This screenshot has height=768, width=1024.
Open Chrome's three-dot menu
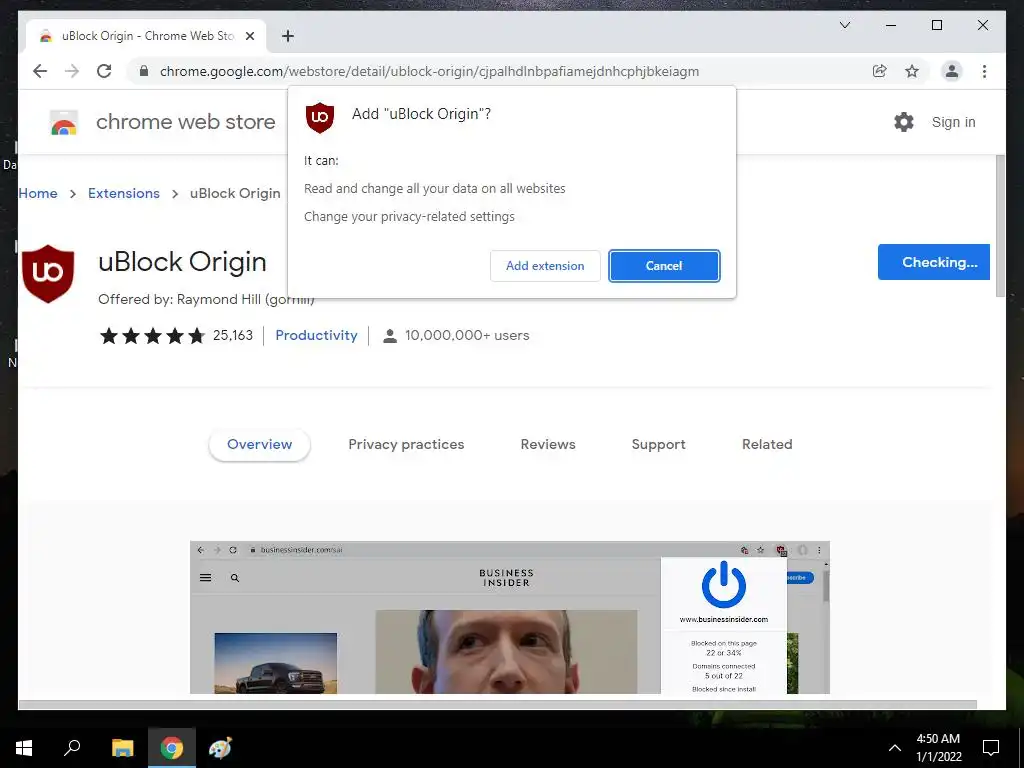pyautogui.click(x=984, y=71)
